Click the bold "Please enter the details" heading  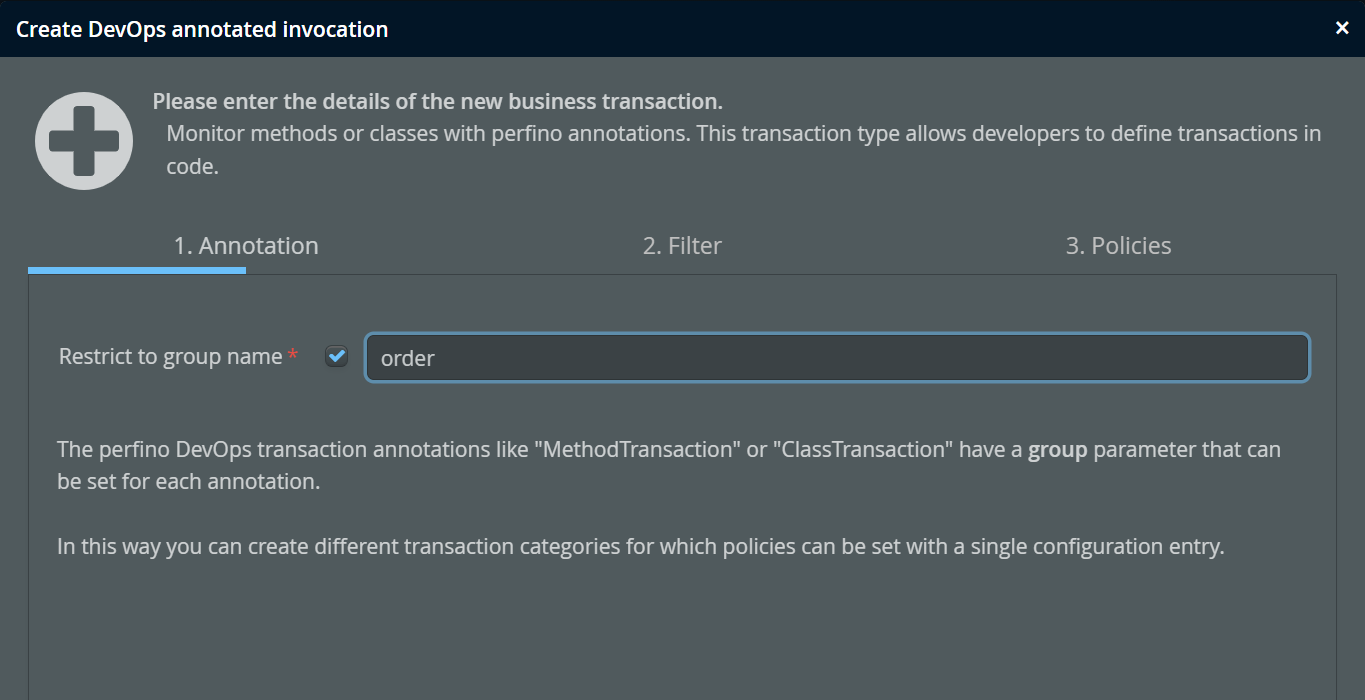(437, 102)
